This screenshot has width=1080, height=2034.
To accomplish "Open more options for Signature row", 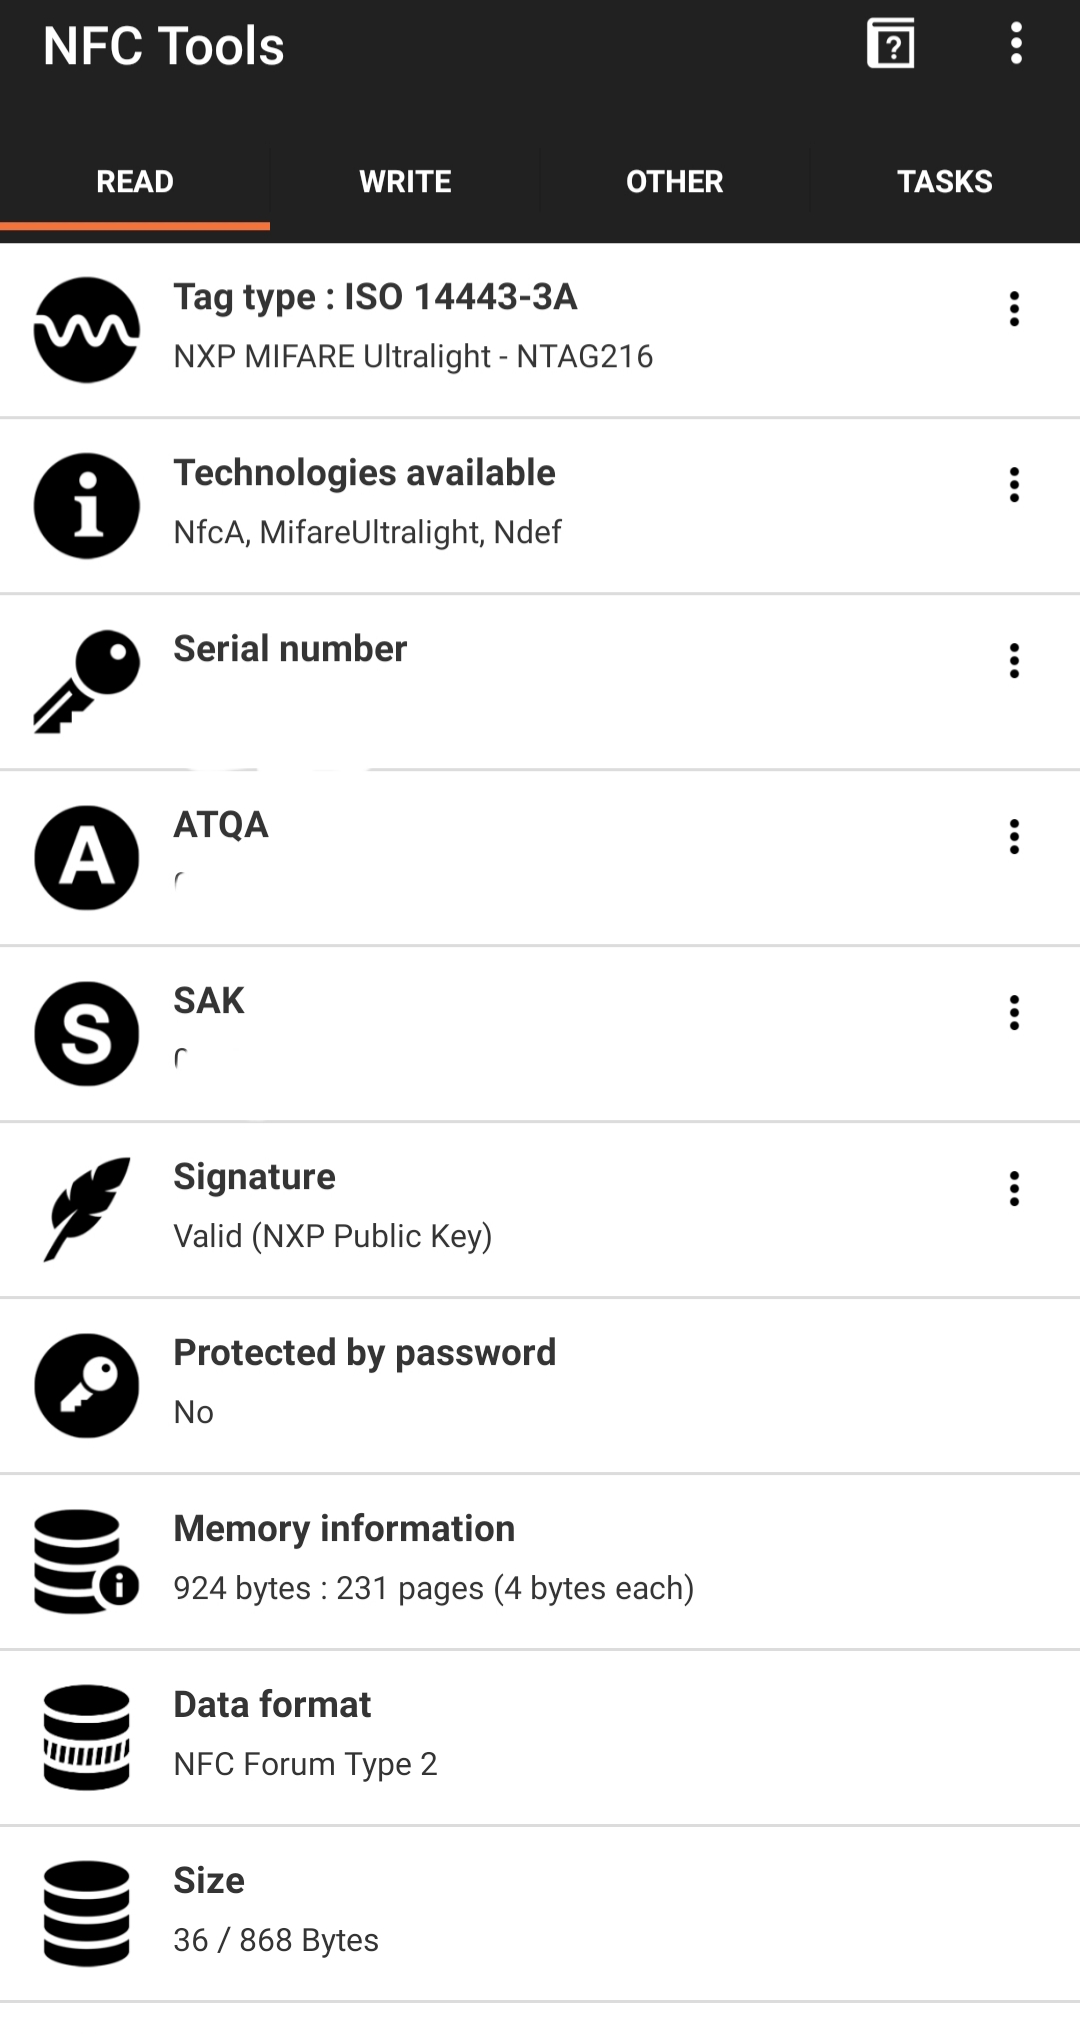I will [x=1014, y=1189].
